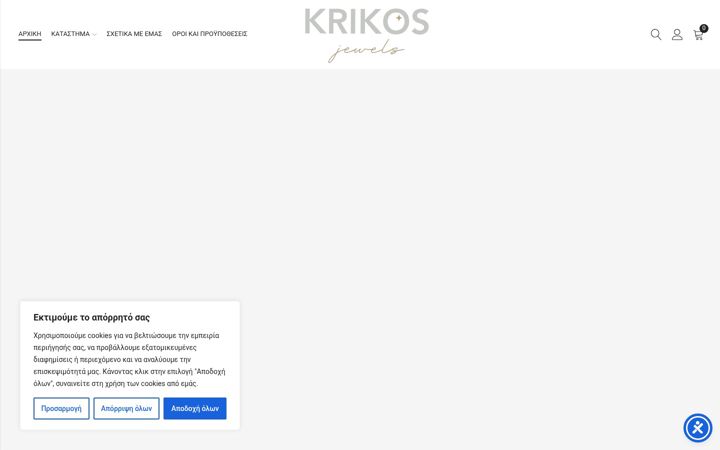Accept all cookies with Αποδοχή όλων
The width and height of the screenshot is (720, 450).
tap(195, 408)
